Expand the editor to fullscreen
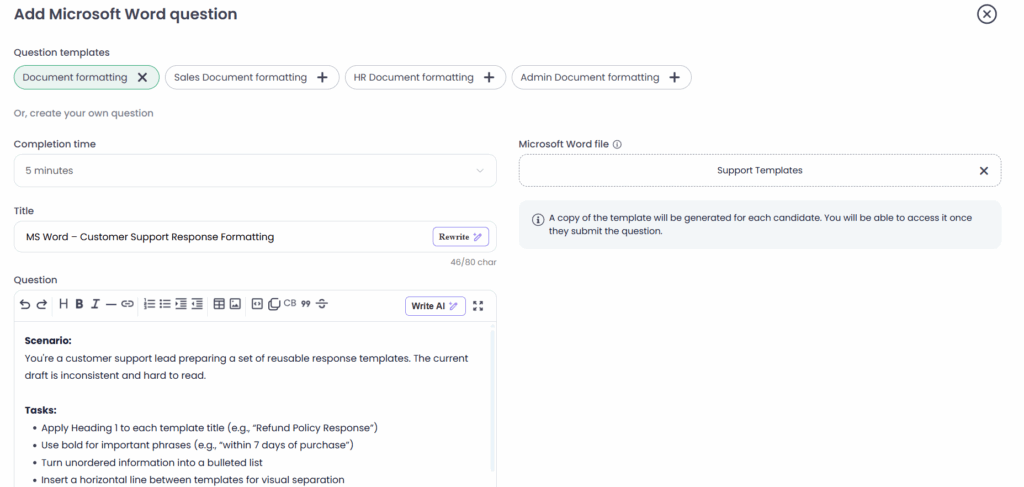1024x487 pixels. click(x=478, y=306)
